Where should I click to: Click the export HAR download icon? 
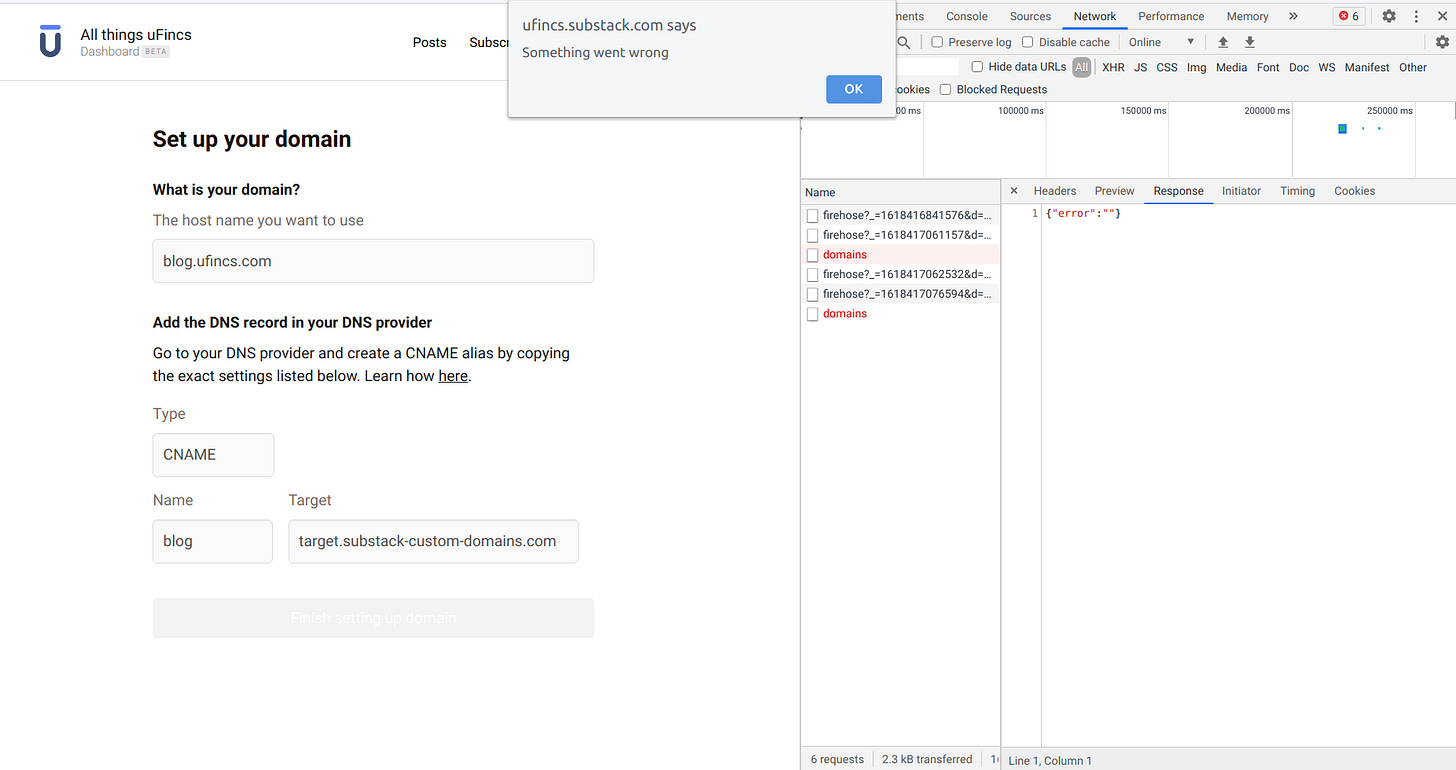tap(1249, 42)
